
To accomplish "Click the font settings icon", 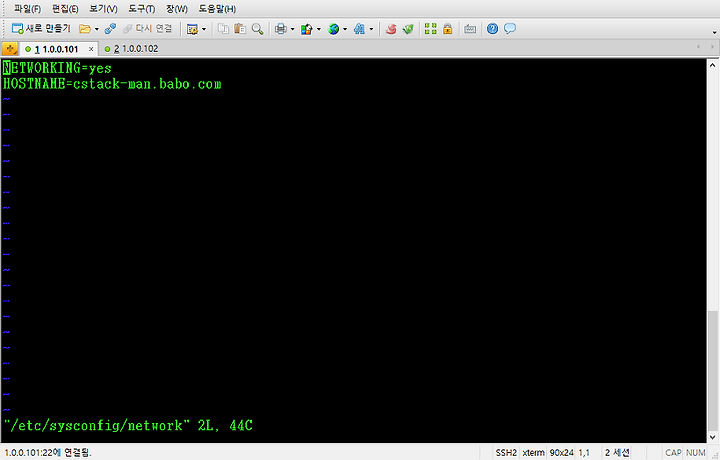I will click(x=359, y=29).
